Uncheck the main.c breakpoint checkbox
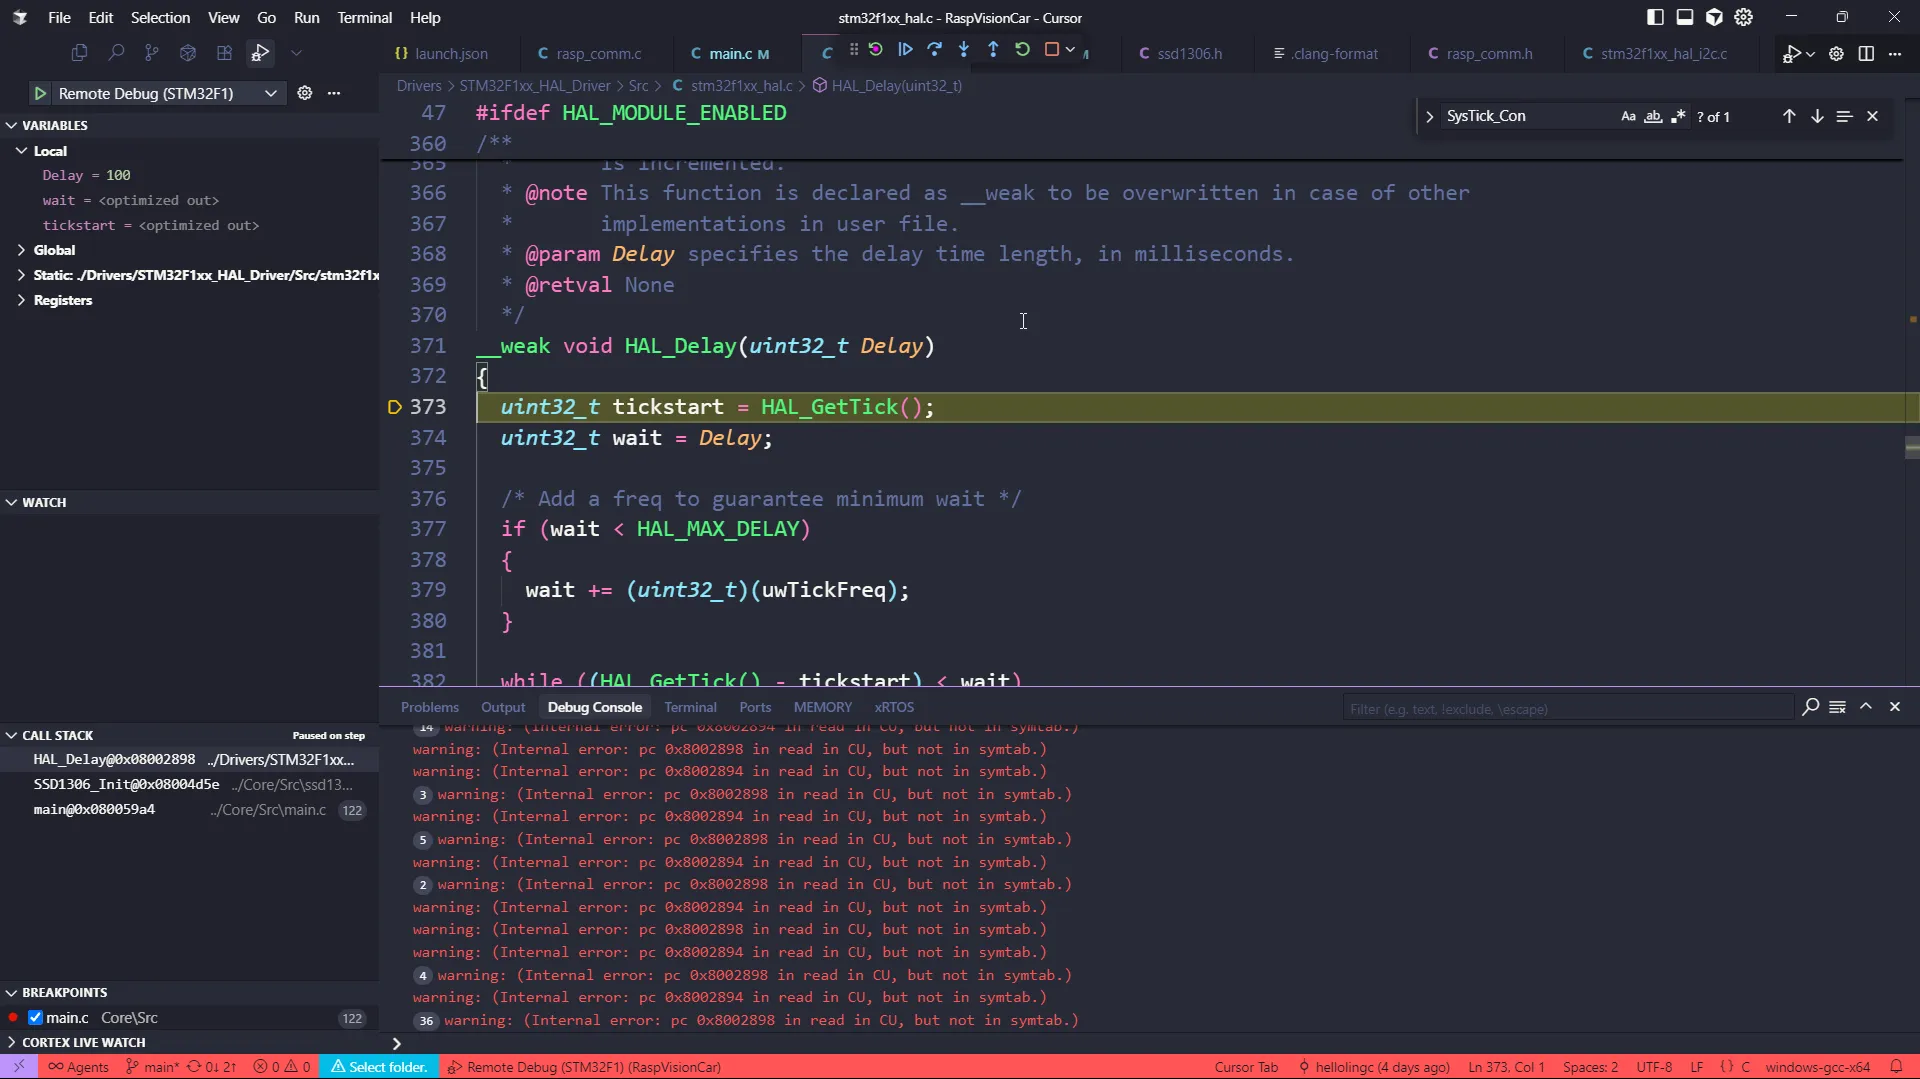 (x=36, y=1018)
